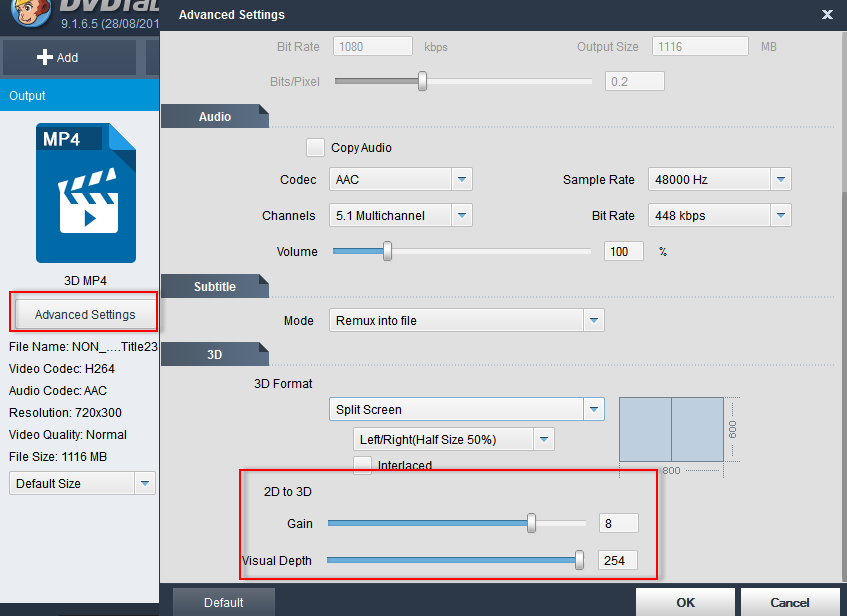Screen dimensions: 847x616
Task: Click the Gain value input field
Action: pyautogui.click(x=618, y=523)
